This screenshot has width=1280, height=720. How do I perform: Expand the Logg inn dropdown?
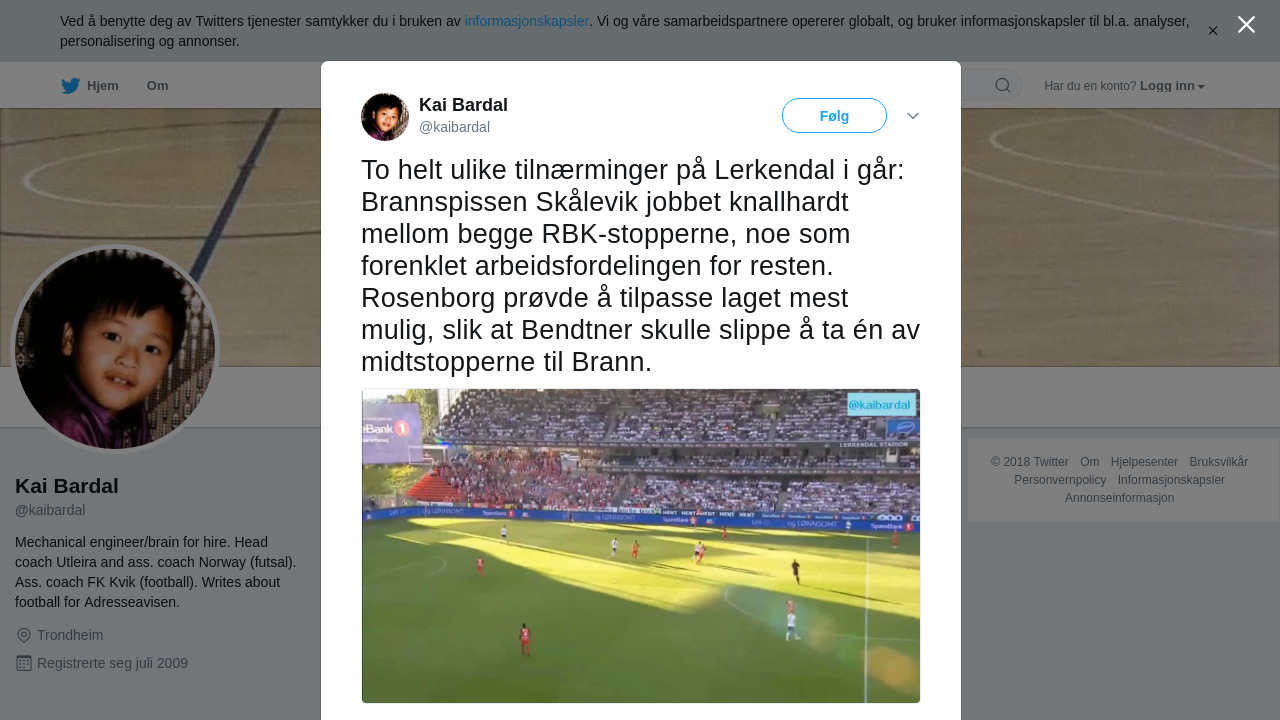[x=1172, y=86]
